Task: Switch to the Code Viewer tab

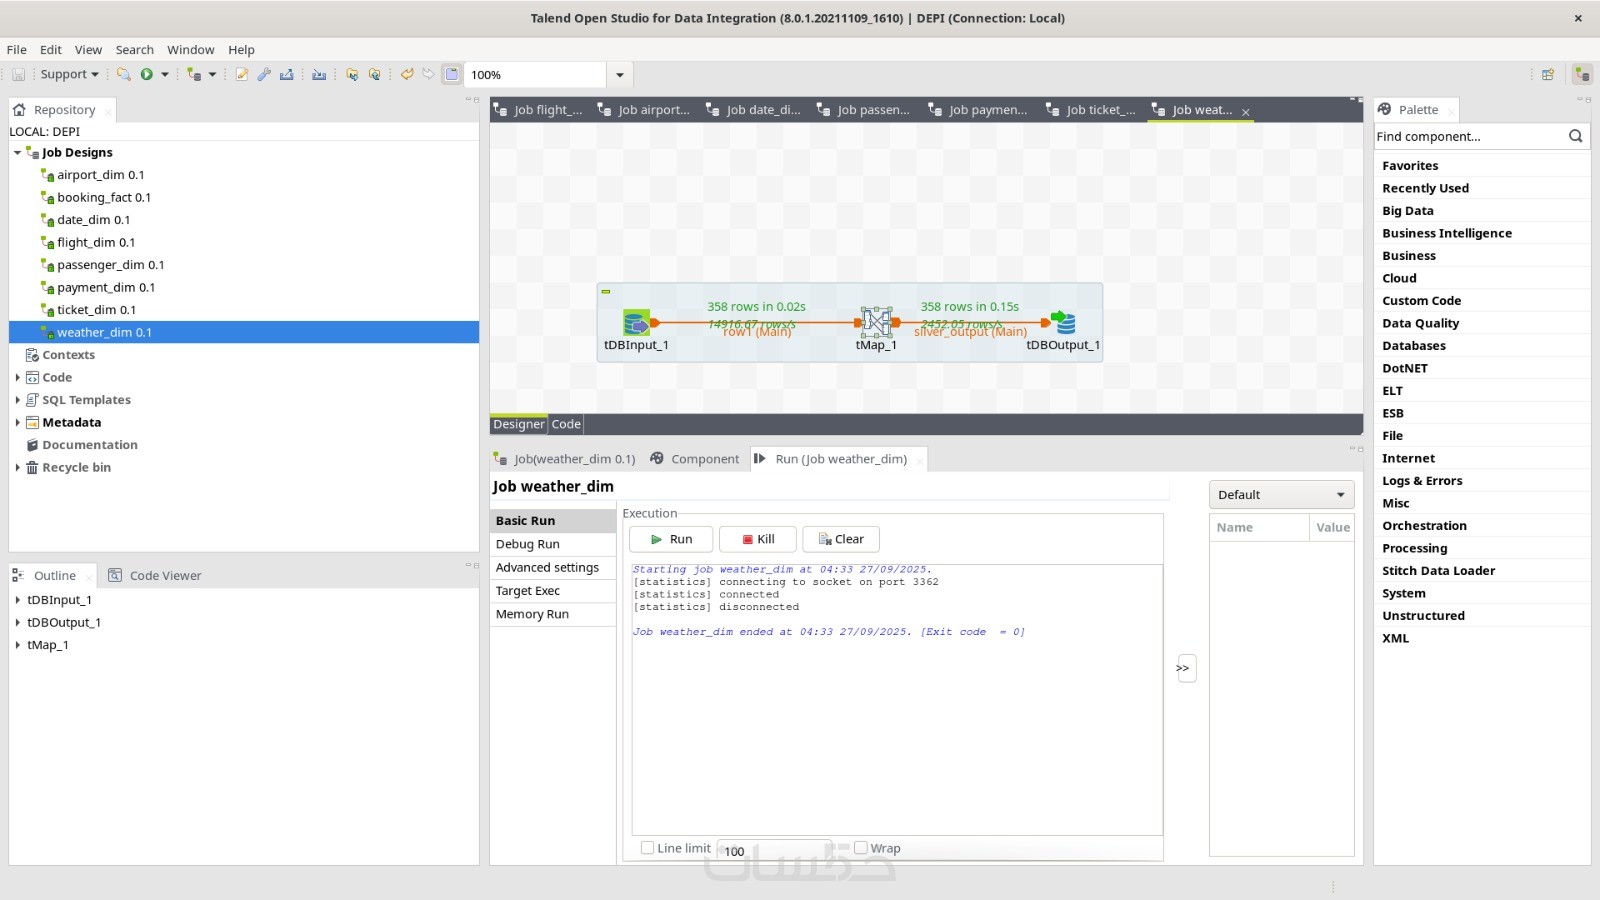Action: tap(155, 576)
